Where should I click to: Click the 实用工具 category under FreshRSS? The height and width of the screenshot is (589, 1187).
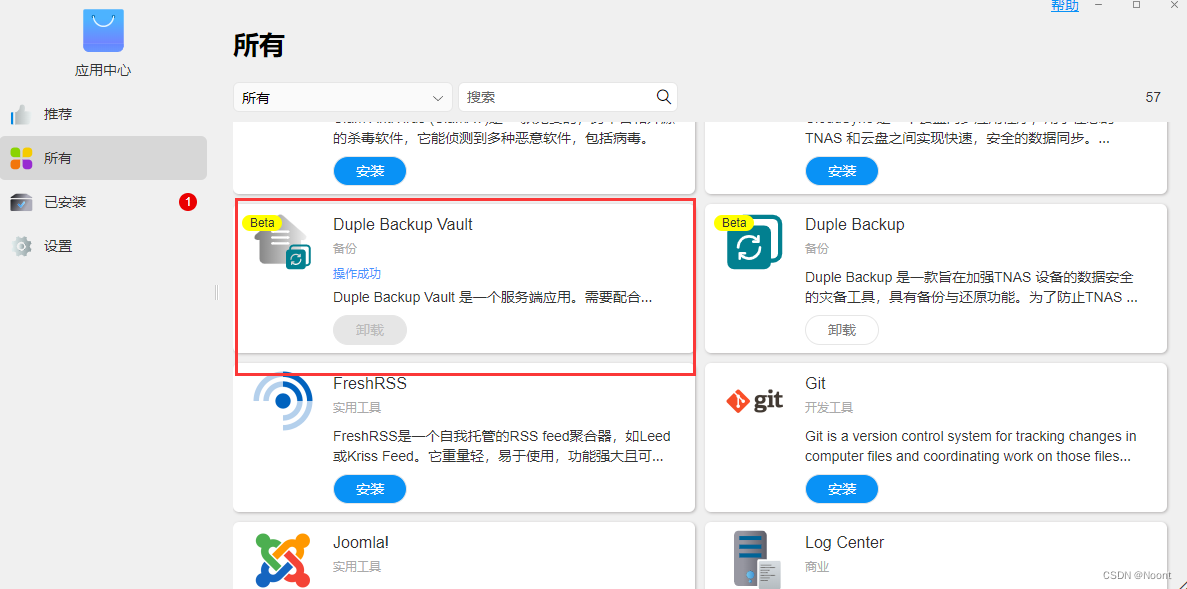[357, 407]
